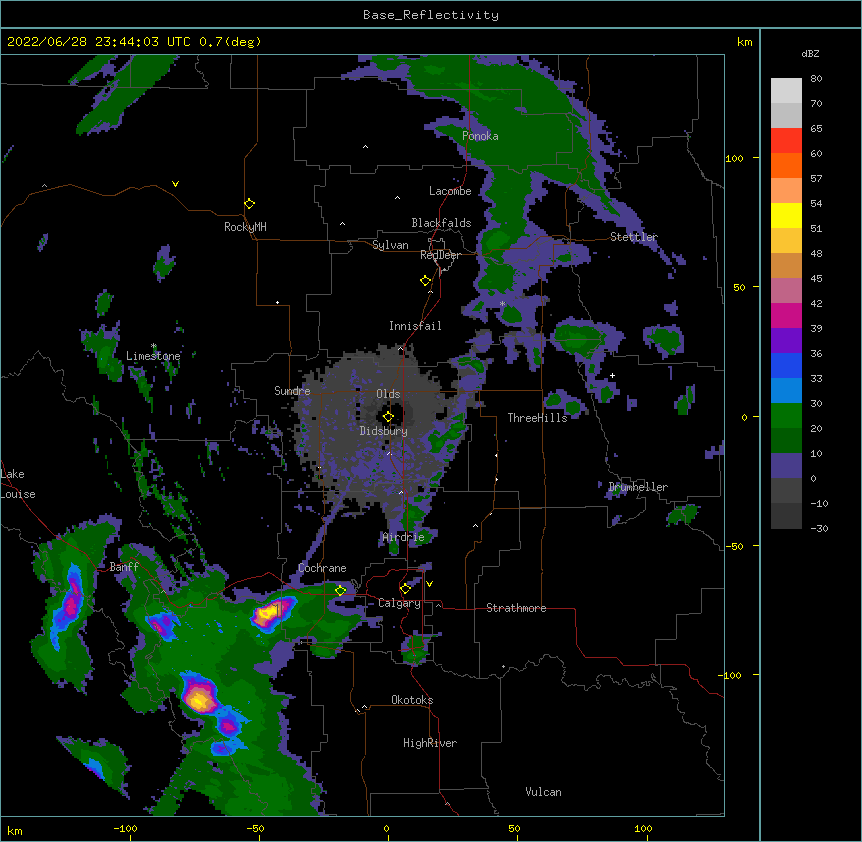Click the km unit label at bottom left
The image size is (862, 842).
point(15,831)
